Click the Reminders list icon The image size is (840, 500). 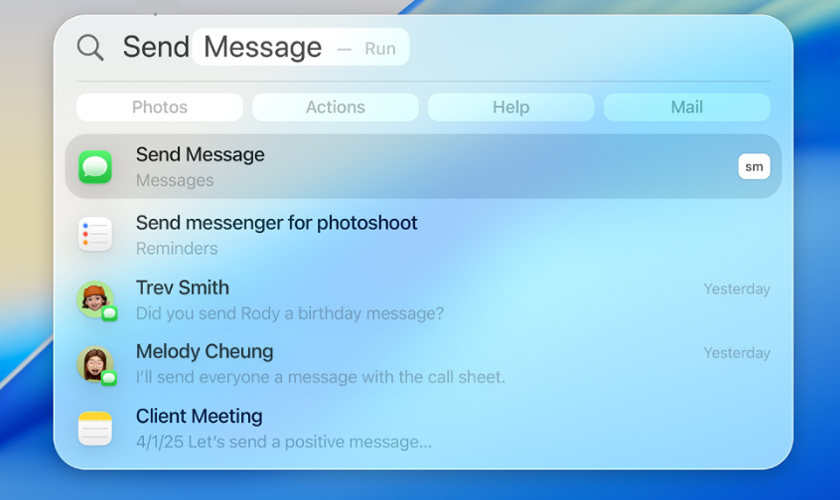point(96,235)
